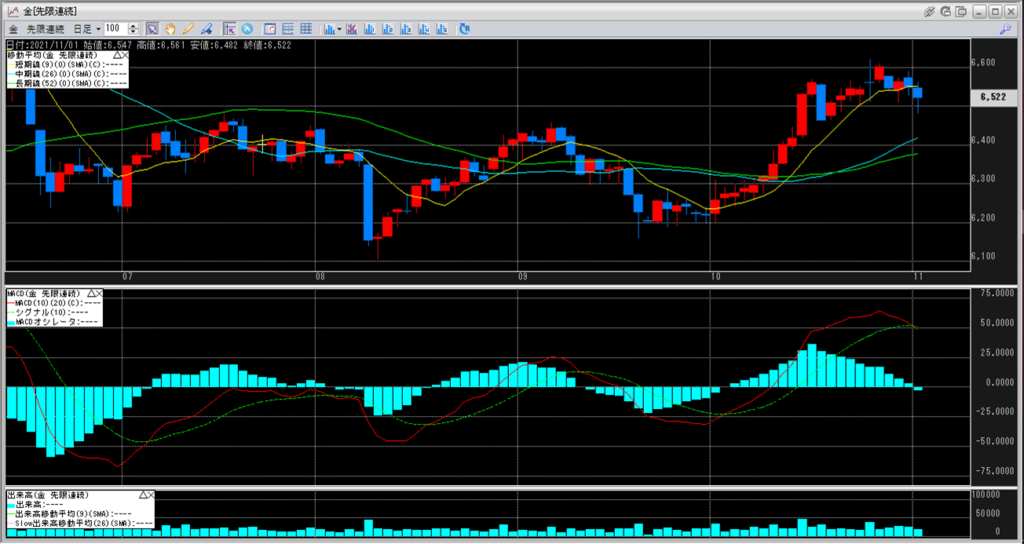Select chart template icon numbered 5

click(x=443, y=29)
